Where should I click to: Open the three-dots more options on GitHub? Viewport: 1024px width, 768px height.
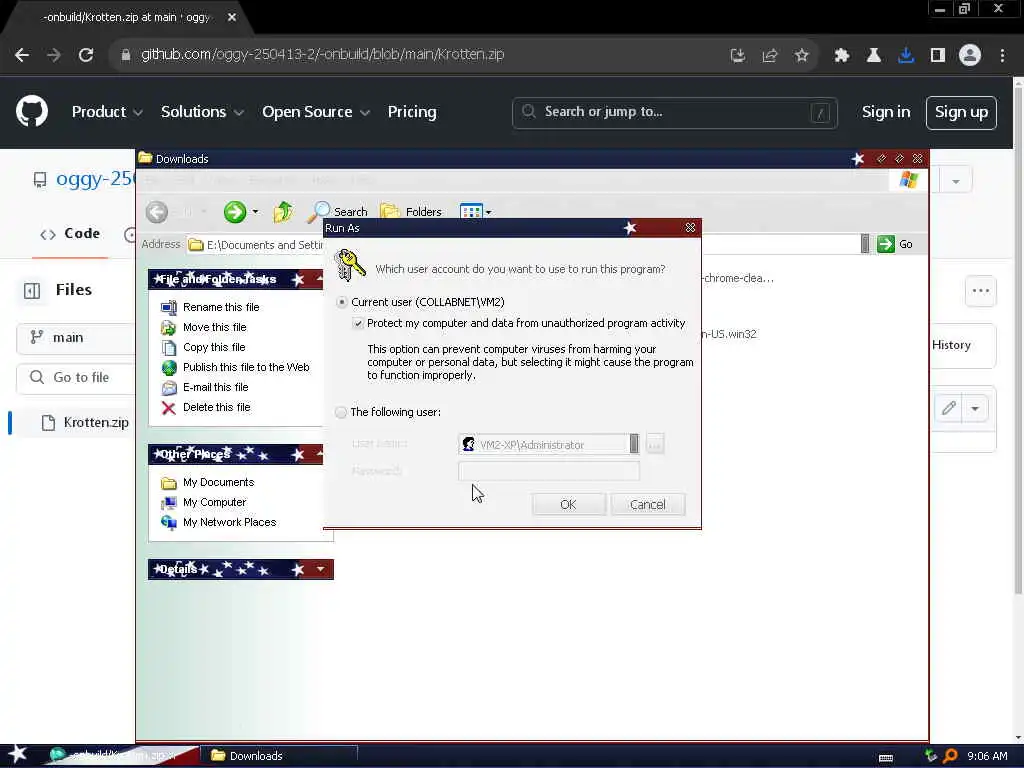pyautogui.click(x=980, y=291)
